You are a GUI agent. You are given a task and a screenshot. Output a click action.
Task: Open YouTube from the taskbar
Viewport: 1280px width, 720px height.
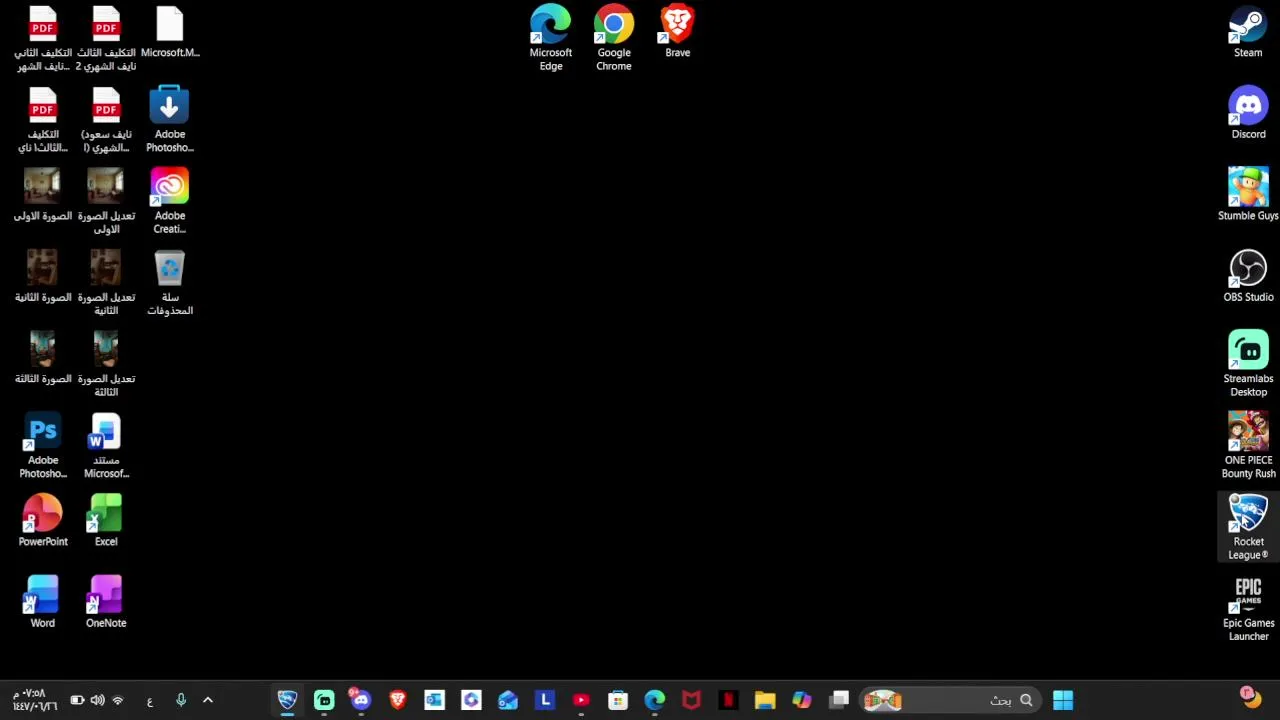(581, 700)
